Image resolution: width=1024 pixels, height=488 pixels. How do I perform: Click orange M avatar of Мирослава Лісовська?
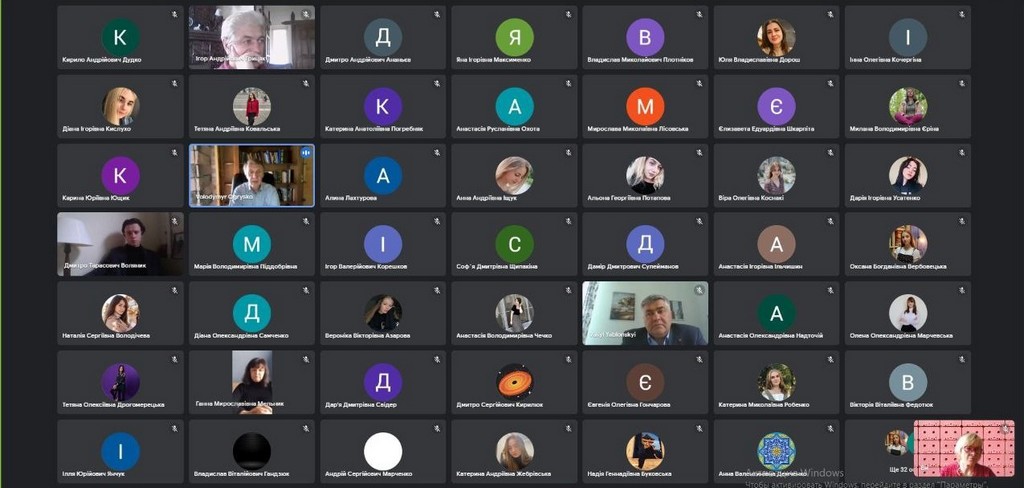tap(645, 106)
